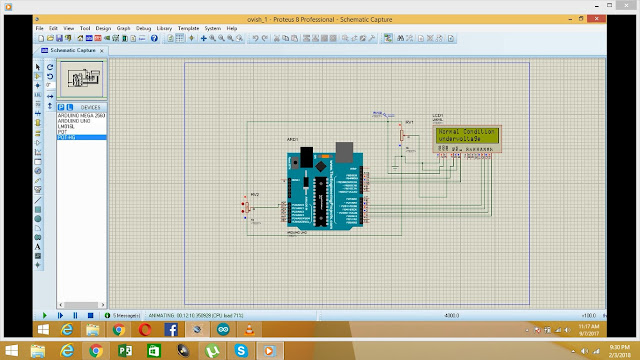
Task: Select the Junction dot mode tool
Action: pos(38,85)
